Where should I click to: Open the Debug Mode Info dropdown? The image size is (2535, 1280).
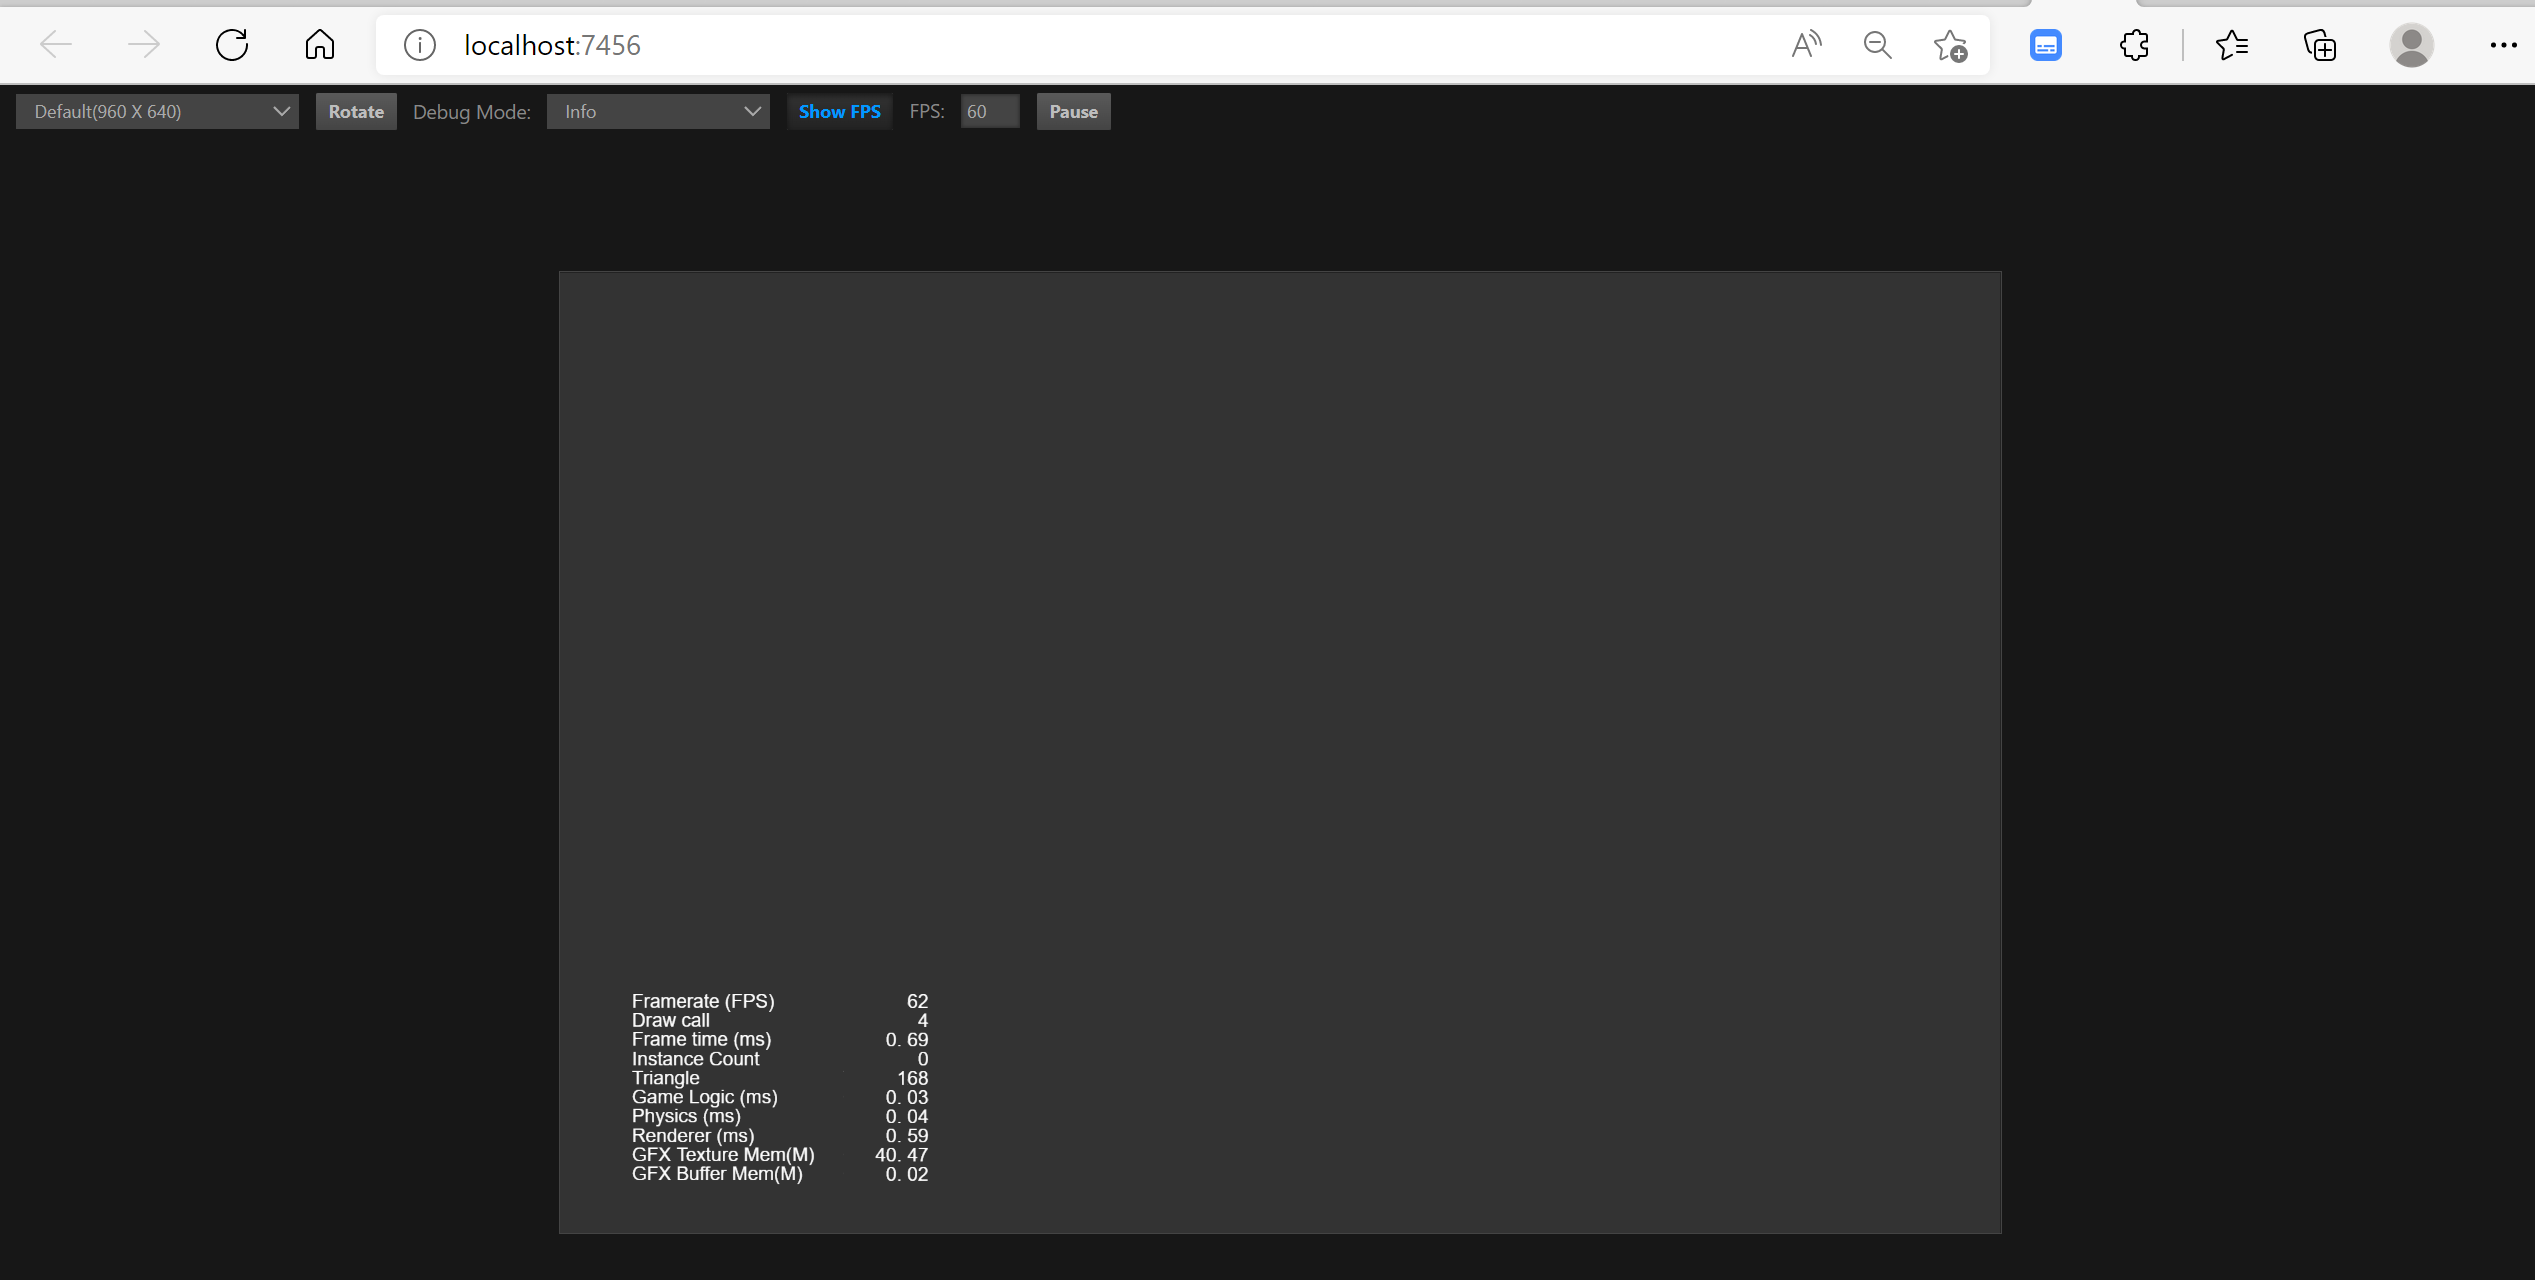pyautogui.click(x=658, y=112)
